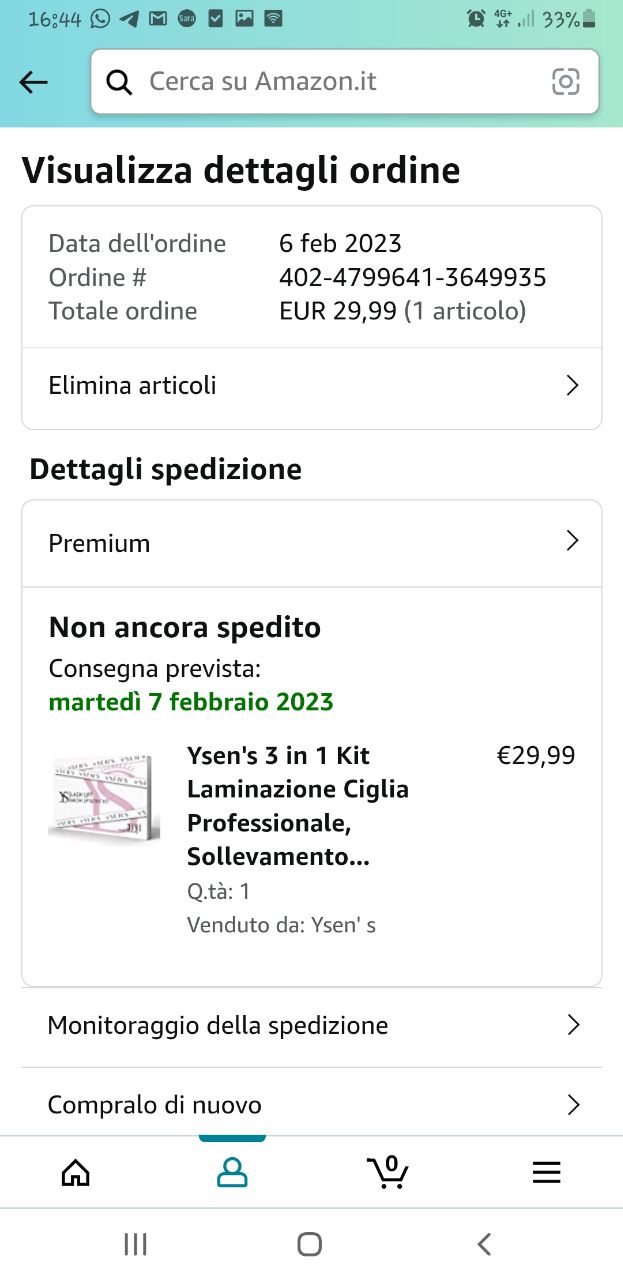The width and height of the screenshot is (623, 1280).
Task: Tap the search magnifier icon
Action: point(119,82)
